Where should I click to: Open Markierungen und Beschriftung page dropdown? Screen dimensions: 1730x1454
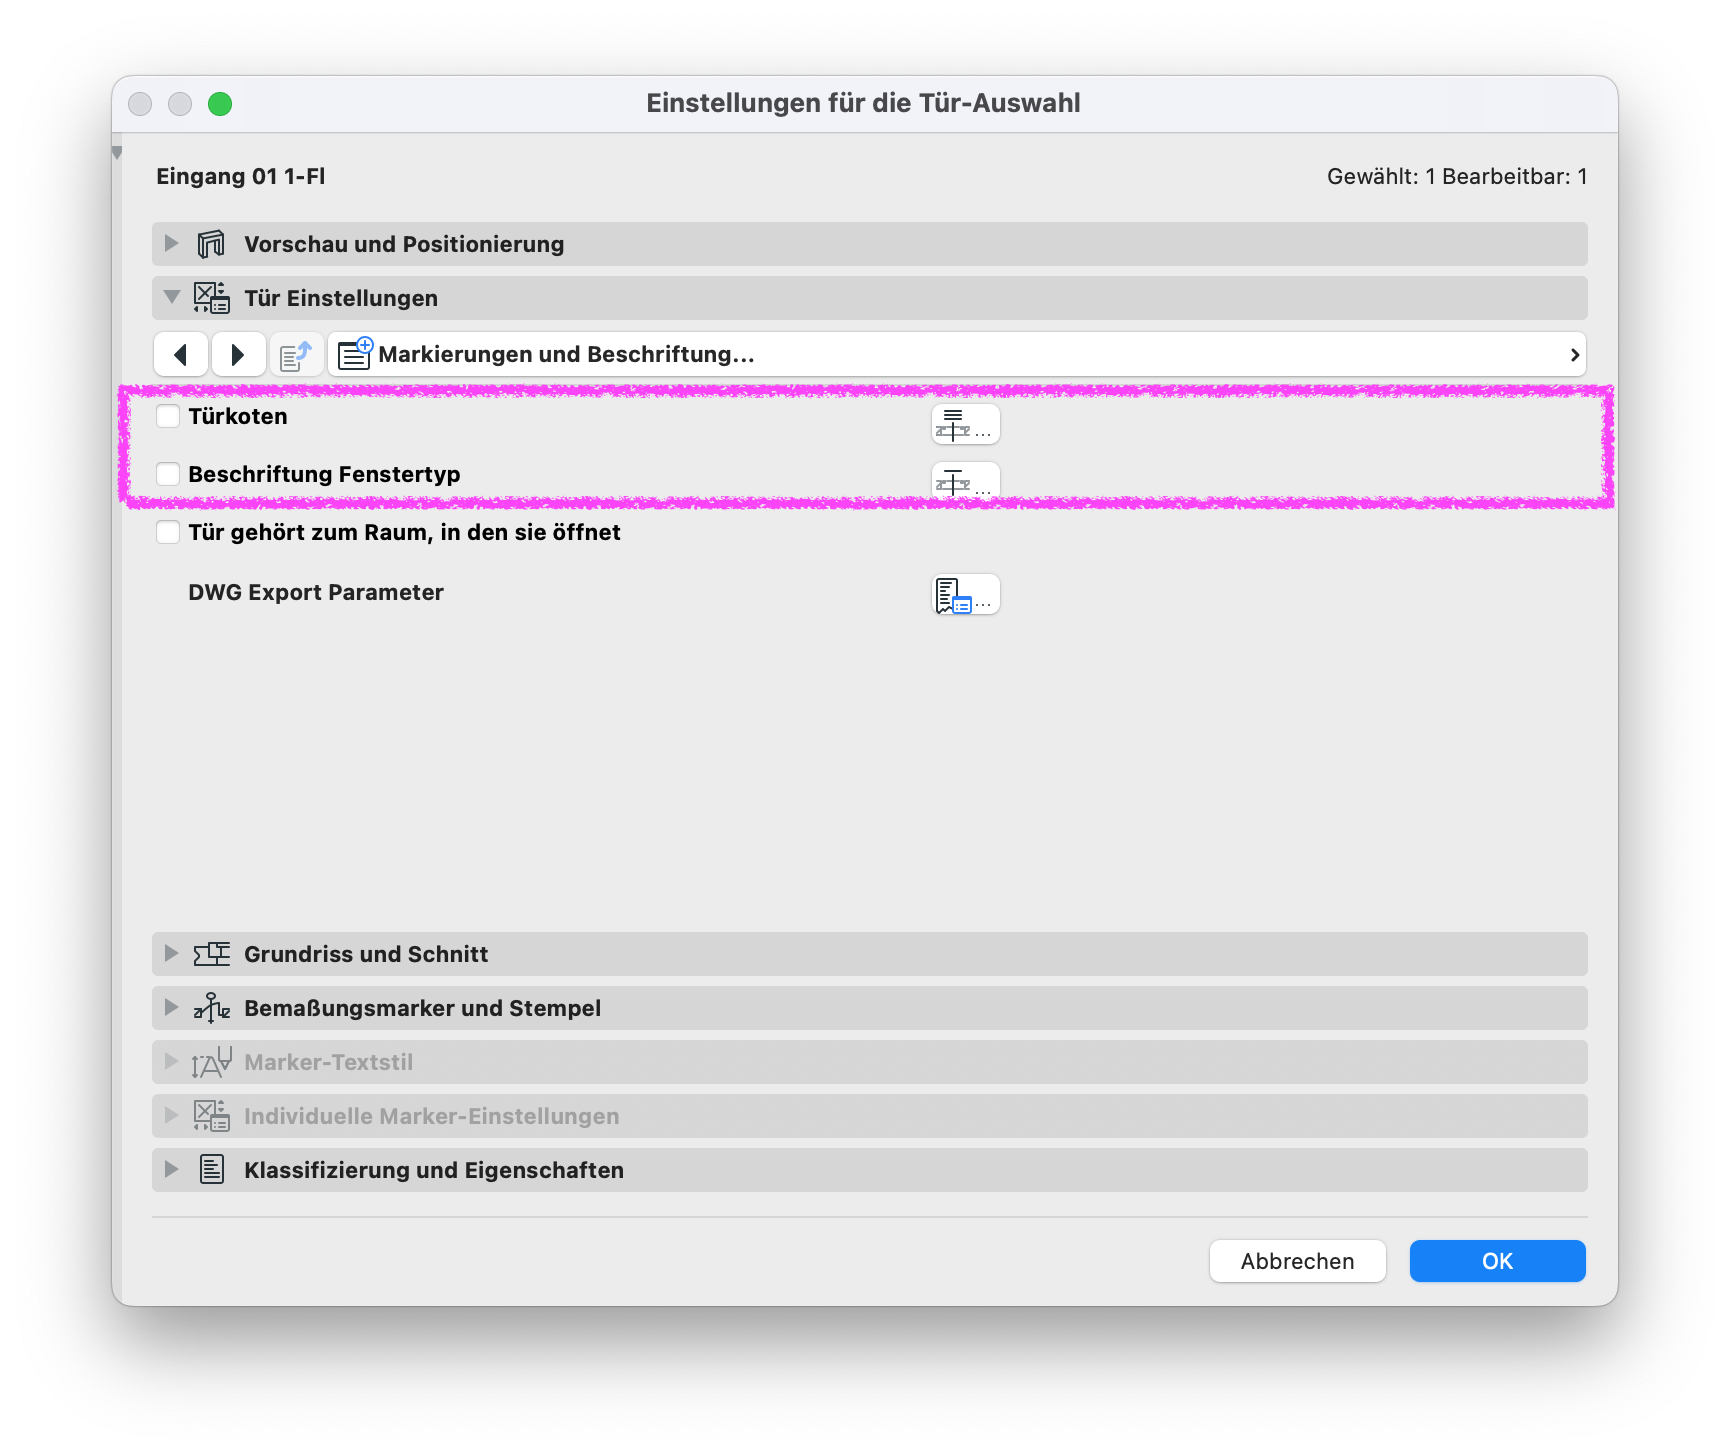point(957,354)
